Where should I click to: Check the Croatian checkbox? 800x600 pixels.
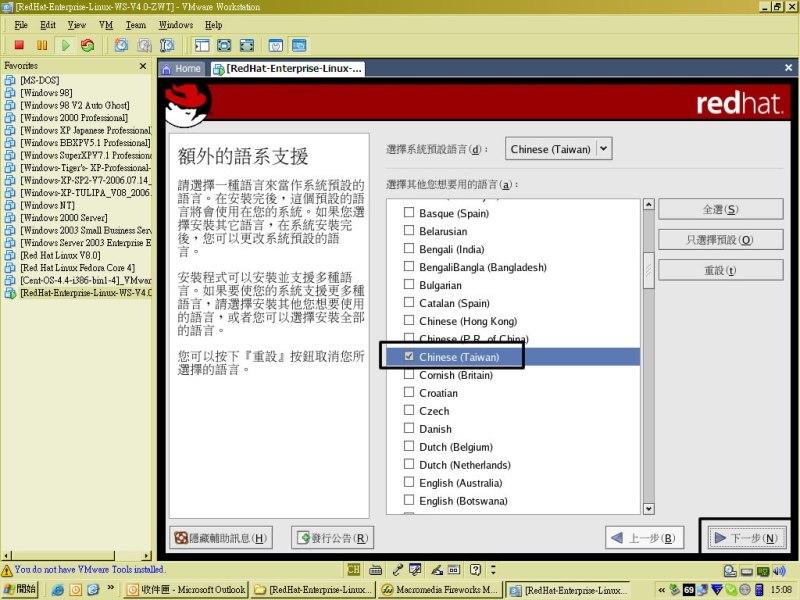pos(409,392)
